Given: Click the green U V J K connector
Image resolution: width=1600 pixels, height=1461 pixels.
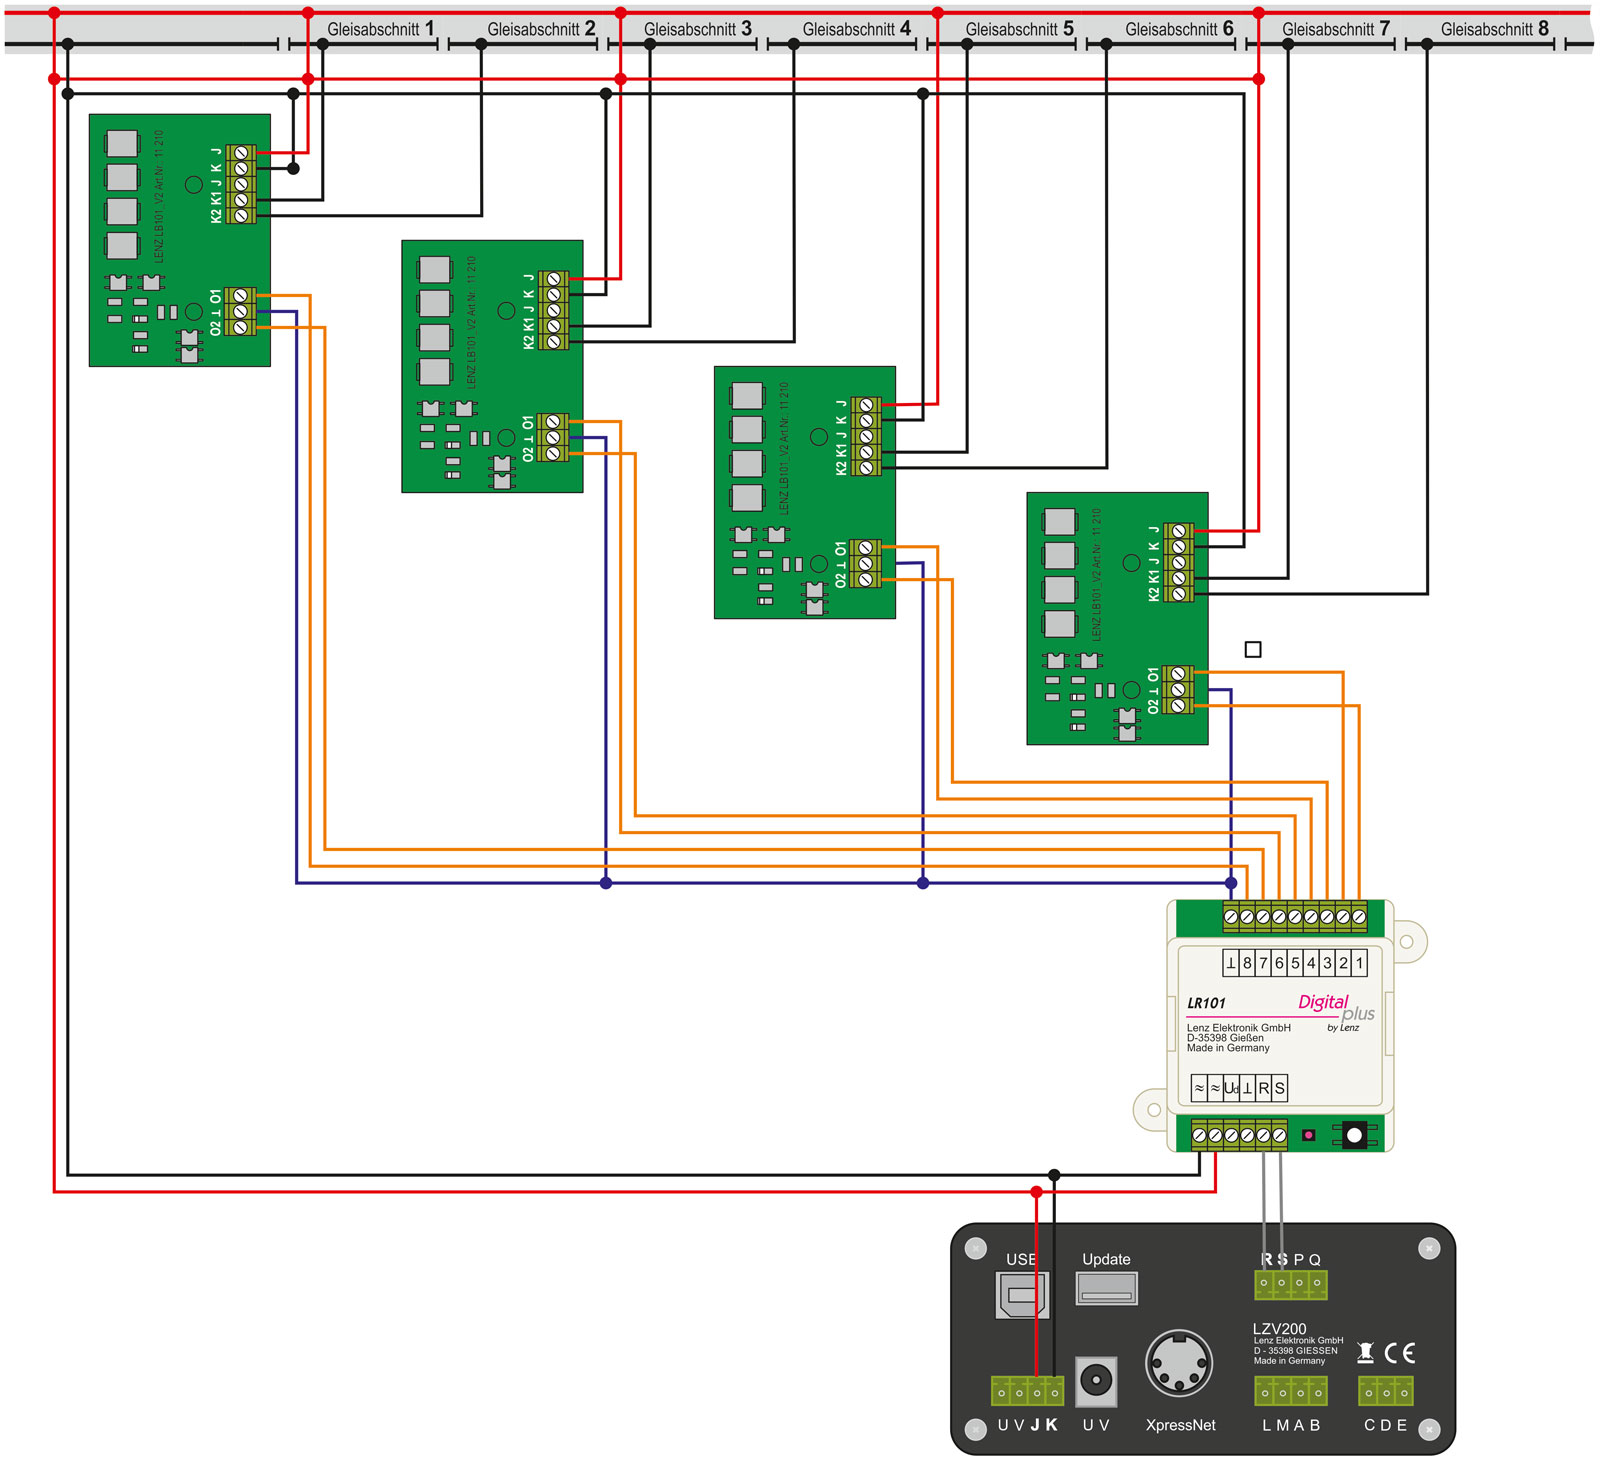Looking at the screenshot, I should click(1027, 1391).
